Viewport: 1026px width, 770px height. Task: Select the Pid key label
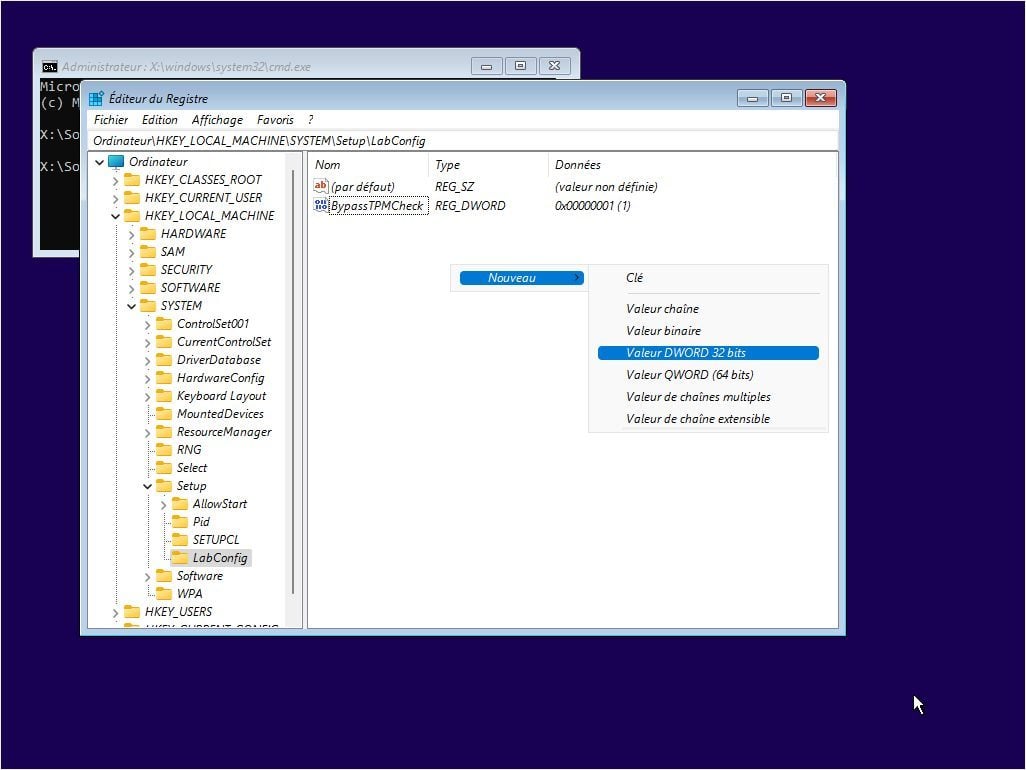(x=201, y=521)
